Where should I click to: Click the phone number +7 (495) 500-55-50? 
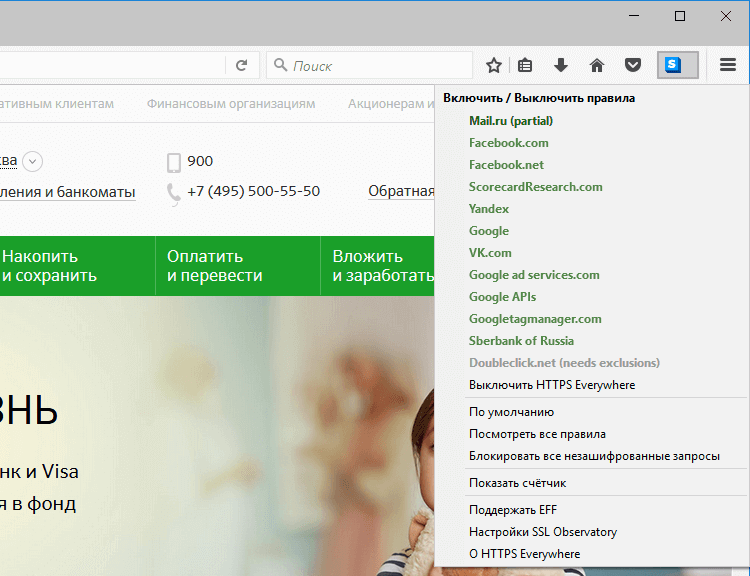click(x=254, y=191)
